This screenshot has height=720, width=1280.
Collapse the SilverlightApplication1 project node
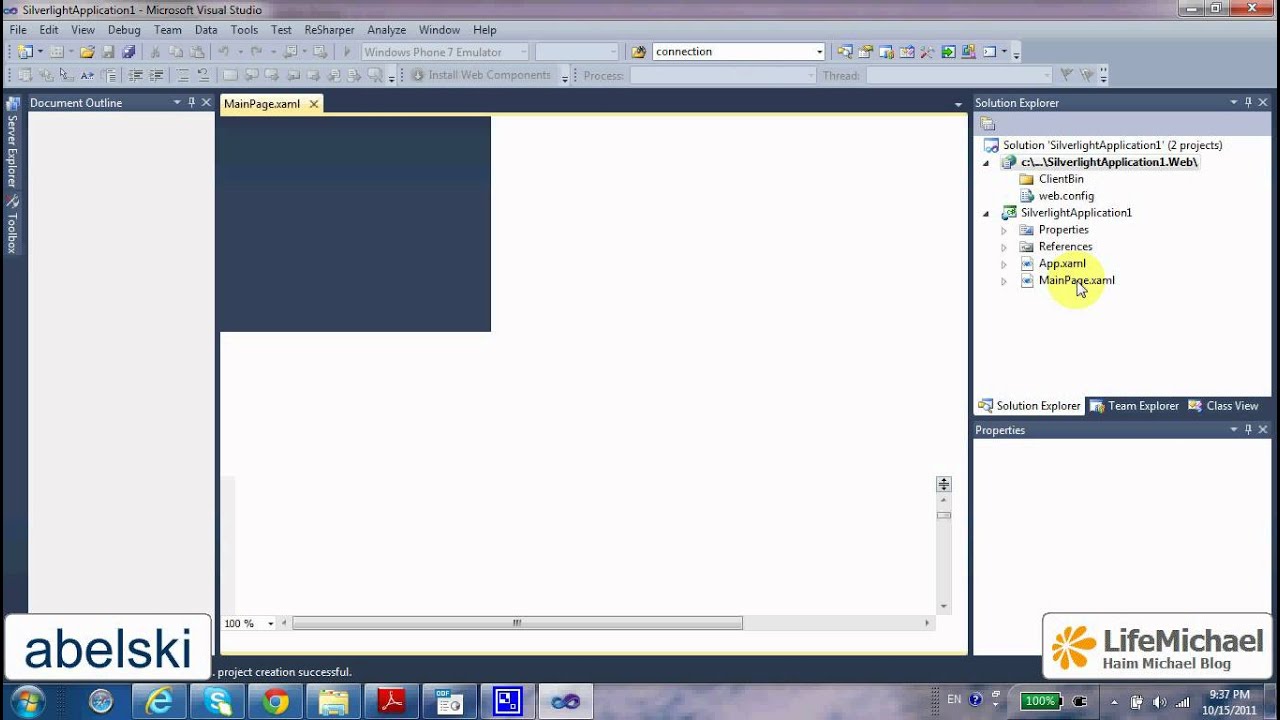(987, 213)
